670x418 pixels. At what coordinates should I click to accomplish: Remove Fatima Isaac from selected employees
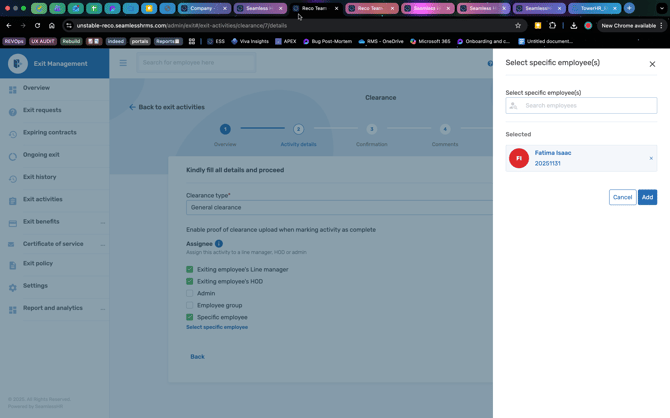coord(651,158)
